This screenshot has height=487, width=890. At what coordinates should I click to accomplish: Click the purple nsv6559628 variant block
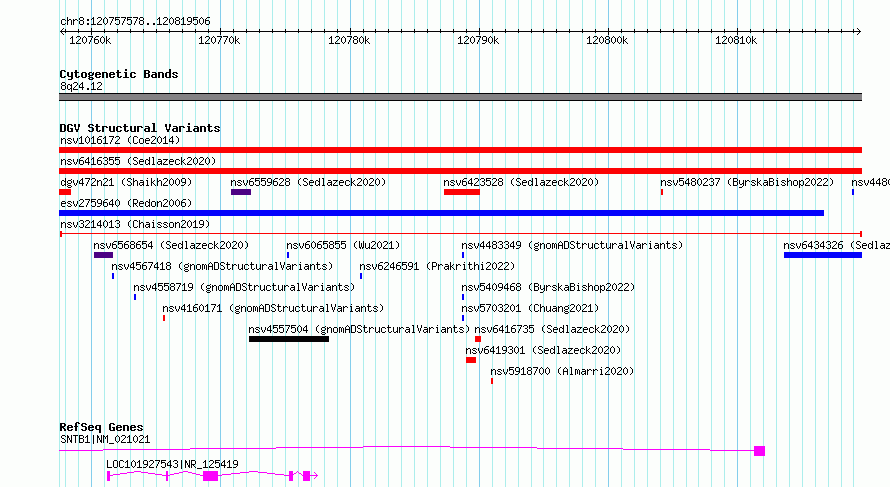241,192
